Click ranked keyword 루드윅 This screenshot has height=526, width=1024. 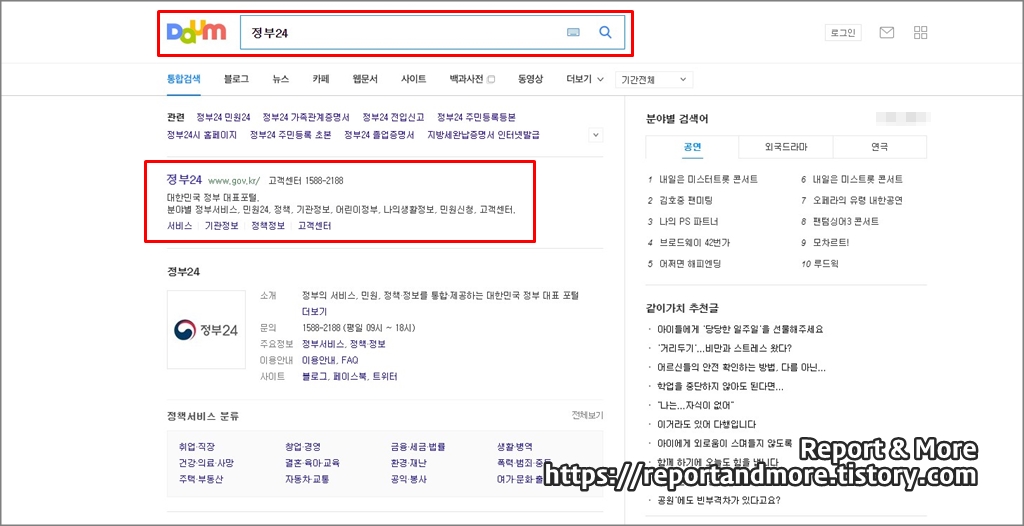pyautogui.click(x=826, y=264)
